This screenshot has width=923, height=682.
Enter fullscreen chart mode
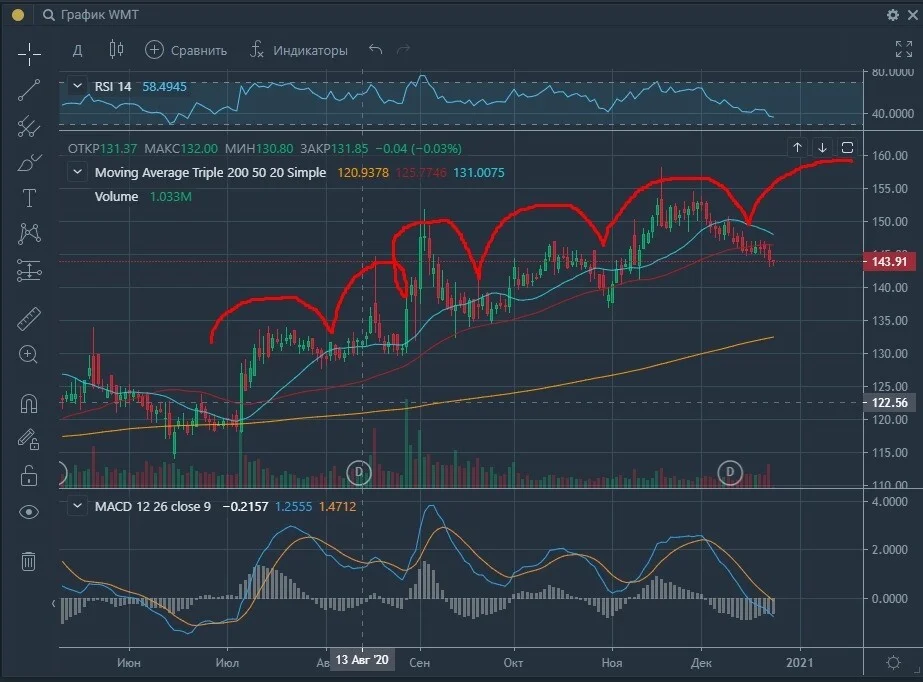pos(904,49)
